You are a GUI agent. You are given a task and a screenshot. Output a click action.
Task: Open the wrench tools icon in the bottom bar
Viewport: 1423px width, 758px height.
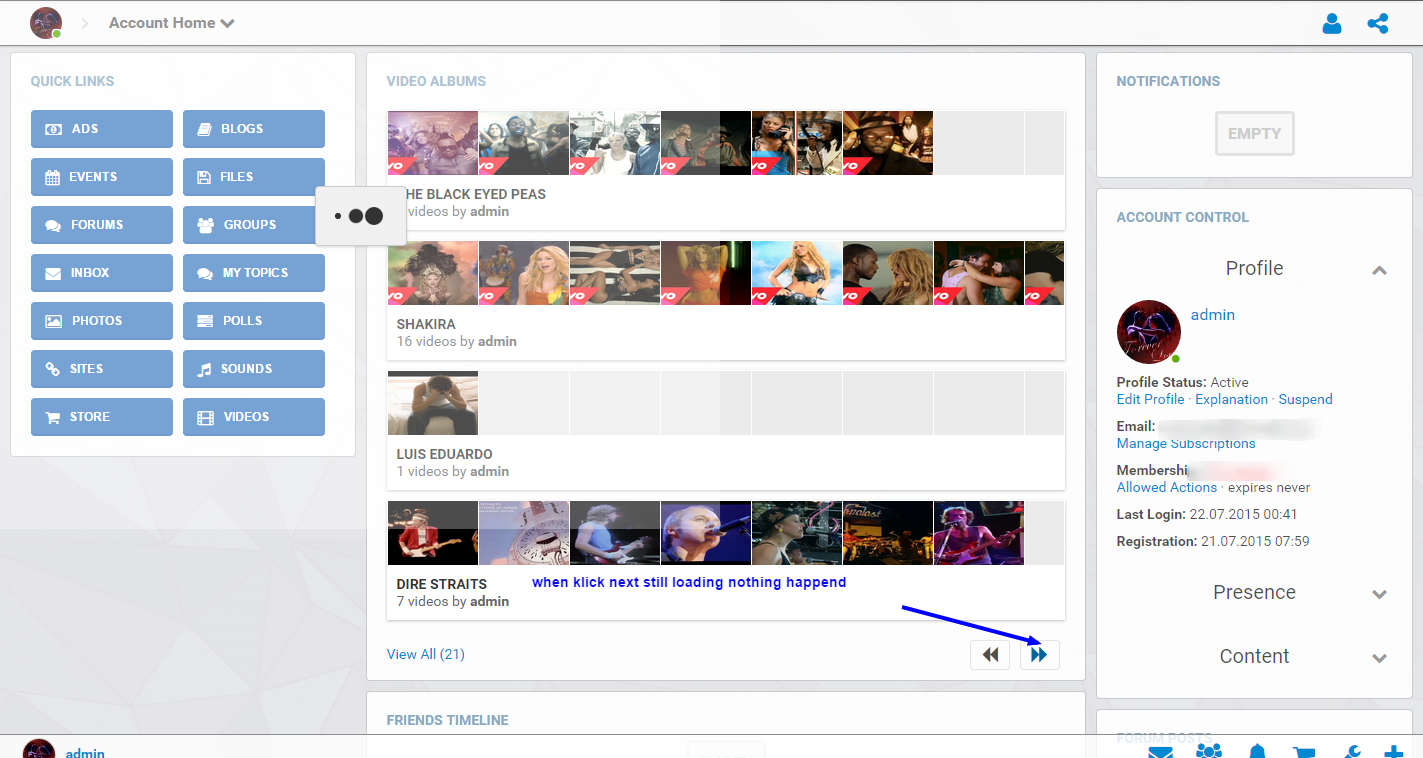[1351, 752]
